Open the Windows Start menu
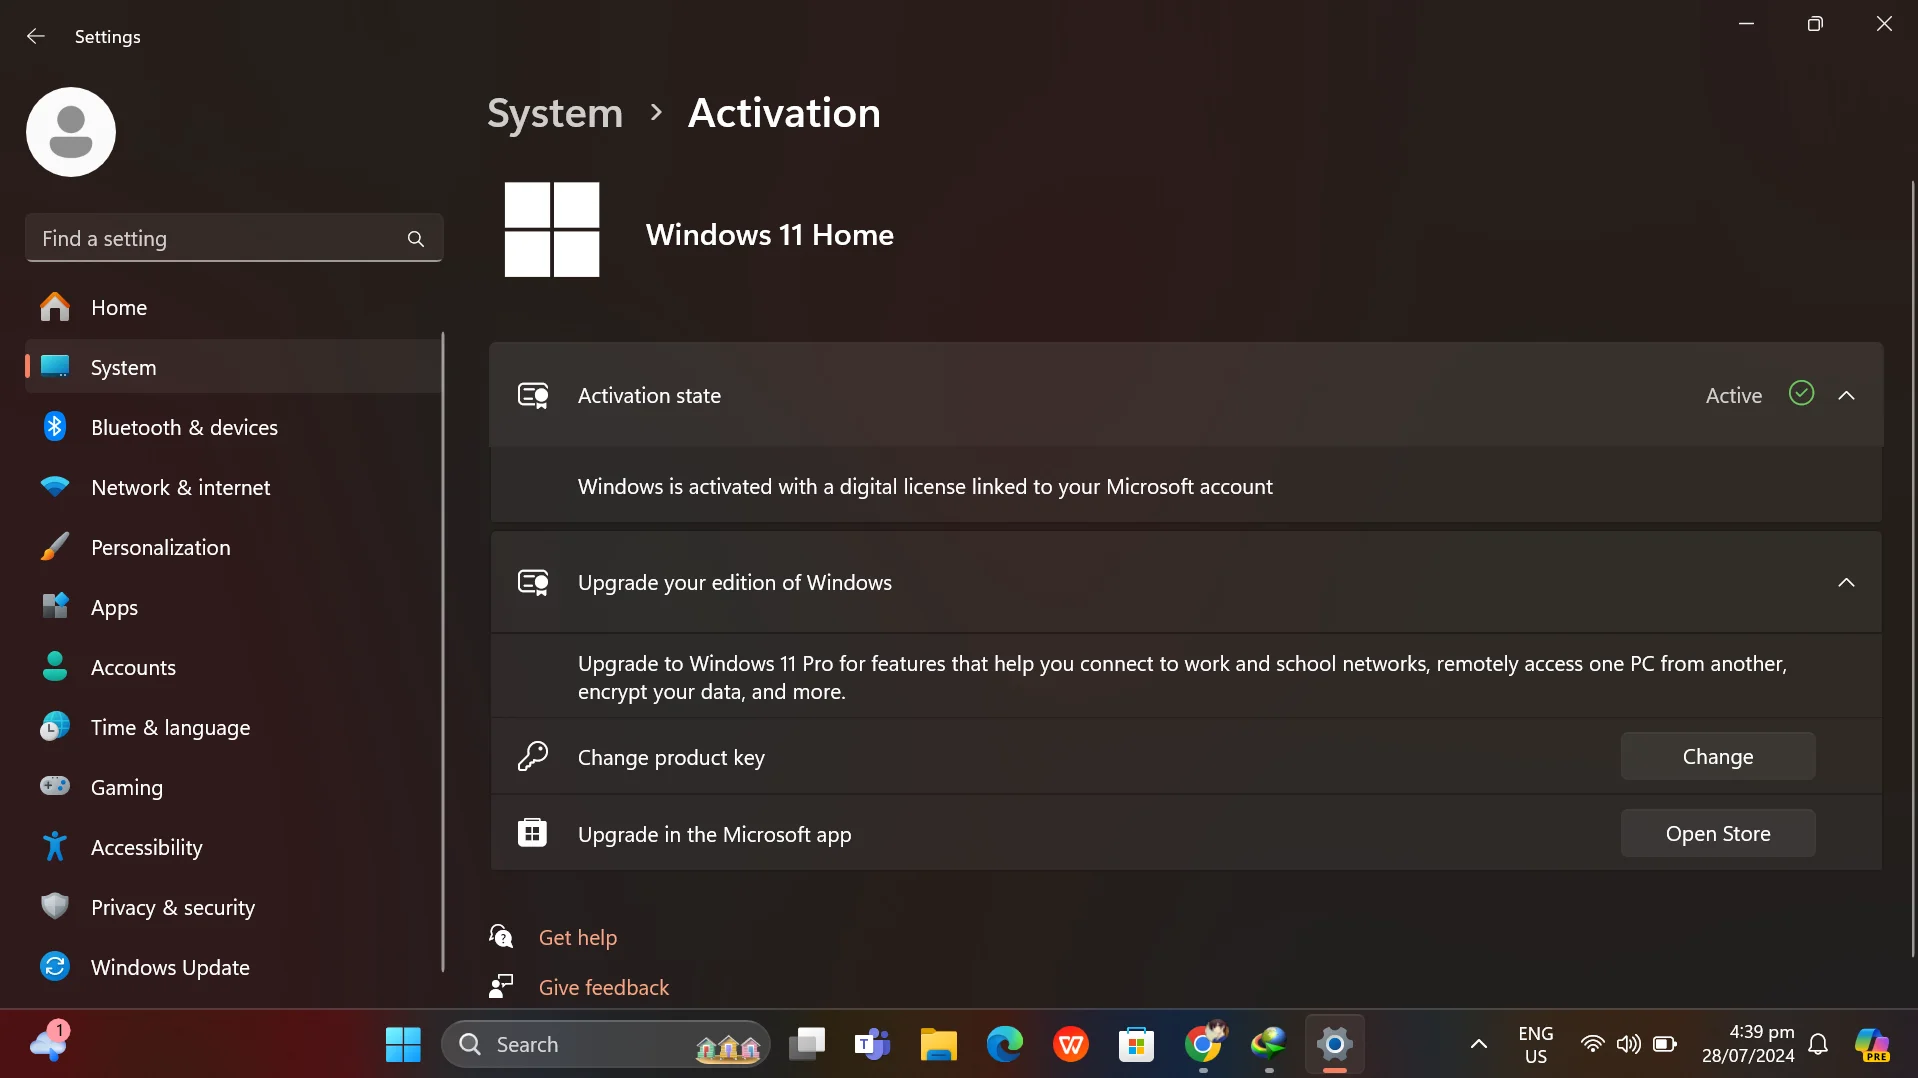The height and width of the screenshot is (1078, 1918). tap(403, 1045)
